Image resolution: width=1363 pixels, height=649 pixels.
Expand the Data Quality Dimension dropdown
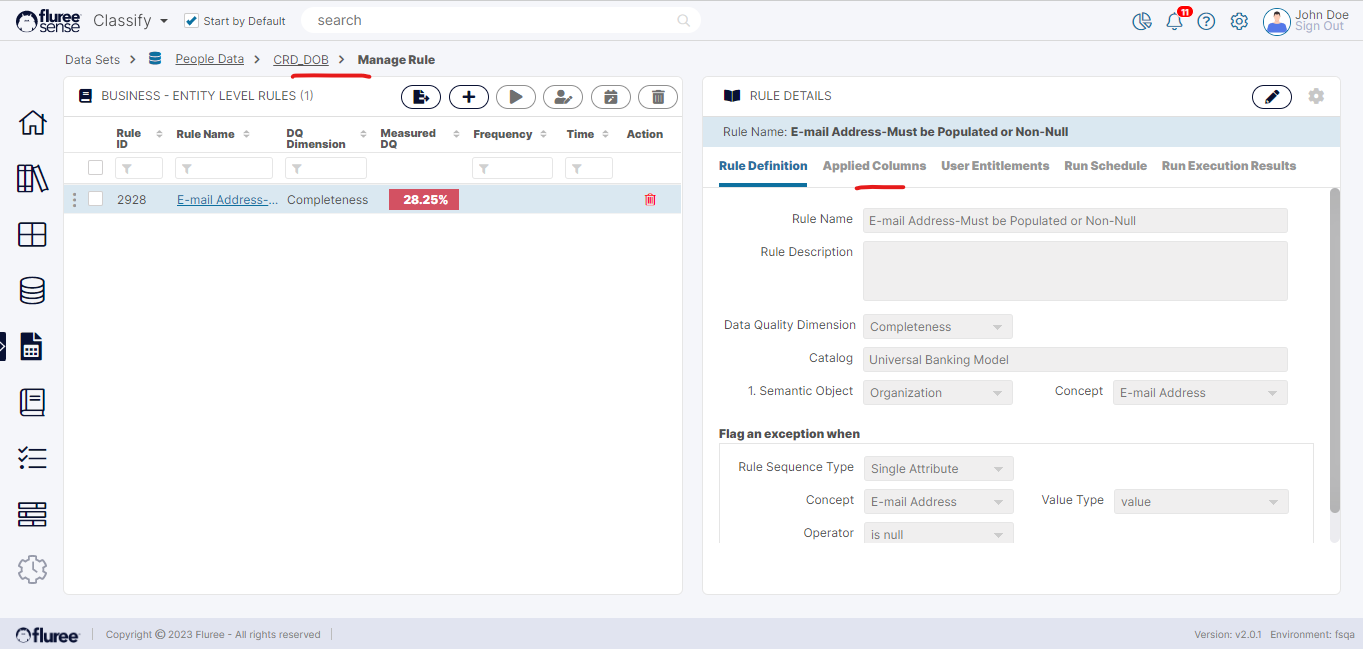click(937, 327)
